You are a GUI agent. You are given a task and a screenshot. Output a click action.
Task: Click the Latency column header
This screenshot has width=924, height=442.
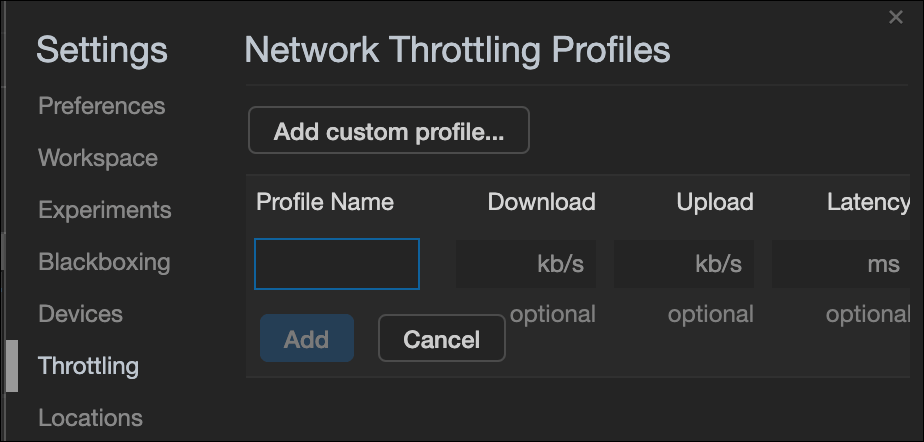[x=868, y=202]
